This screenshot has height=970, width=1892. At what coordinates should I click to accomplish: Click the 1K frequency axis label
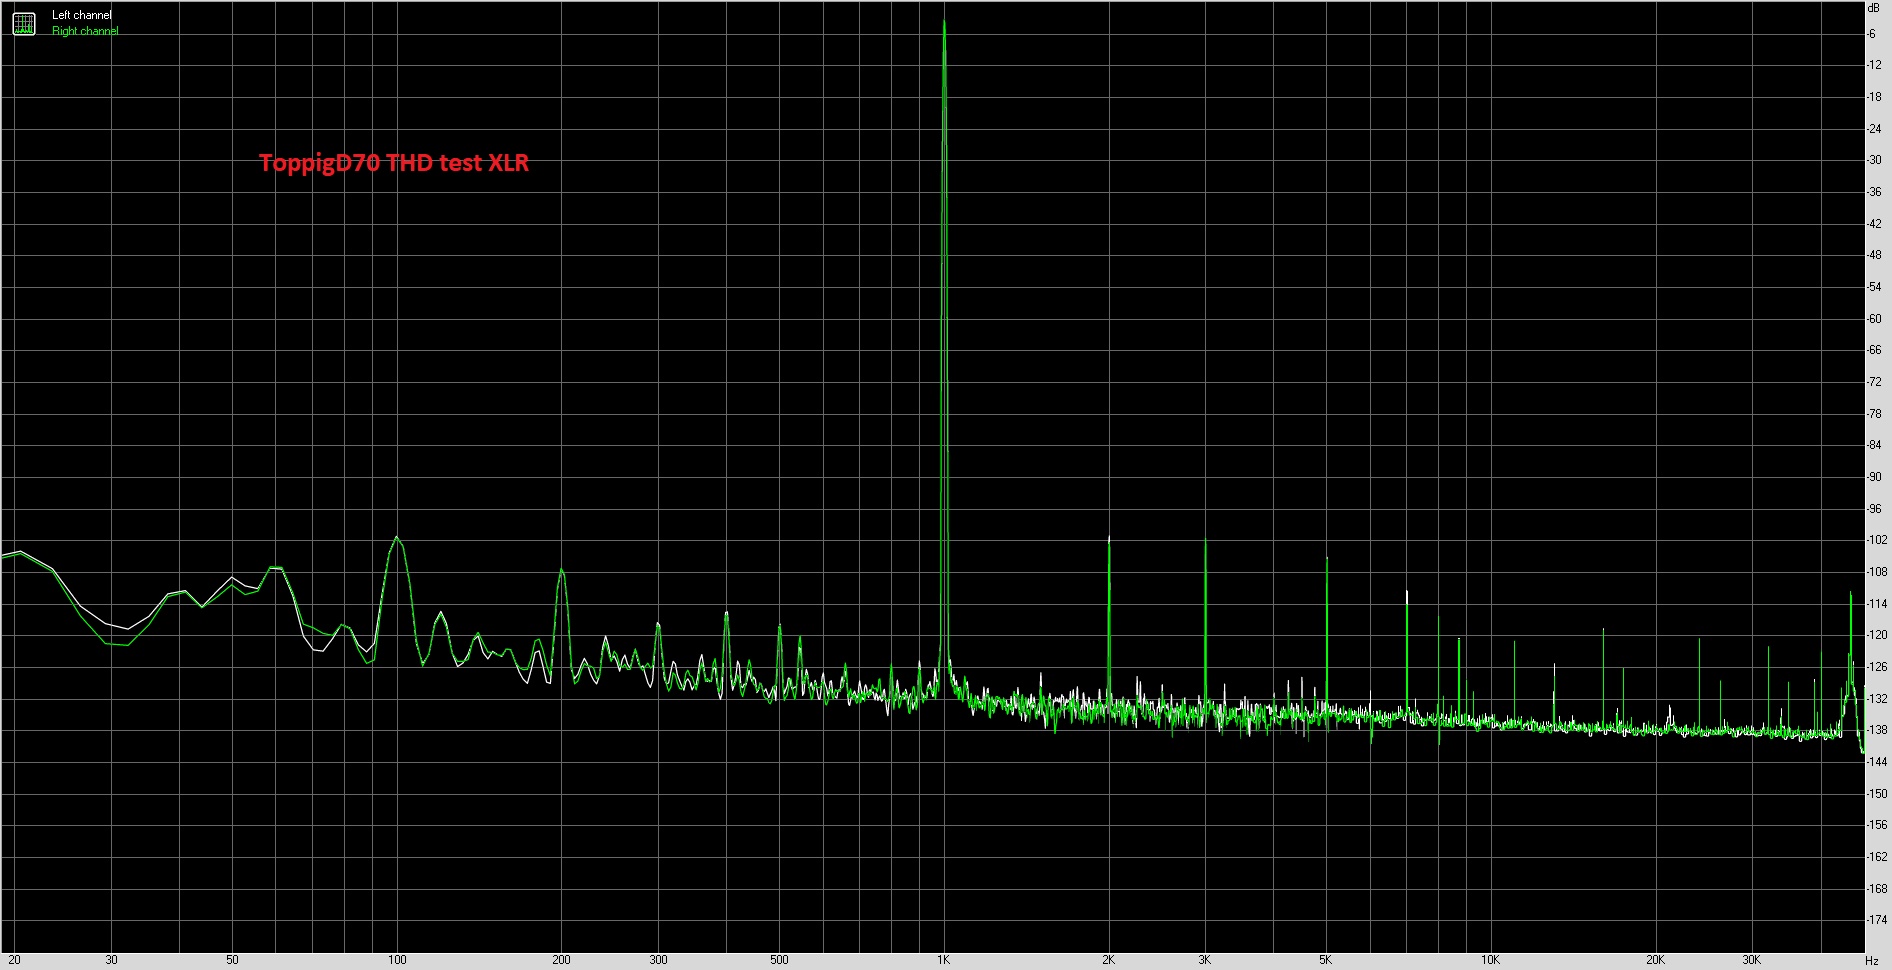(943, 960)
